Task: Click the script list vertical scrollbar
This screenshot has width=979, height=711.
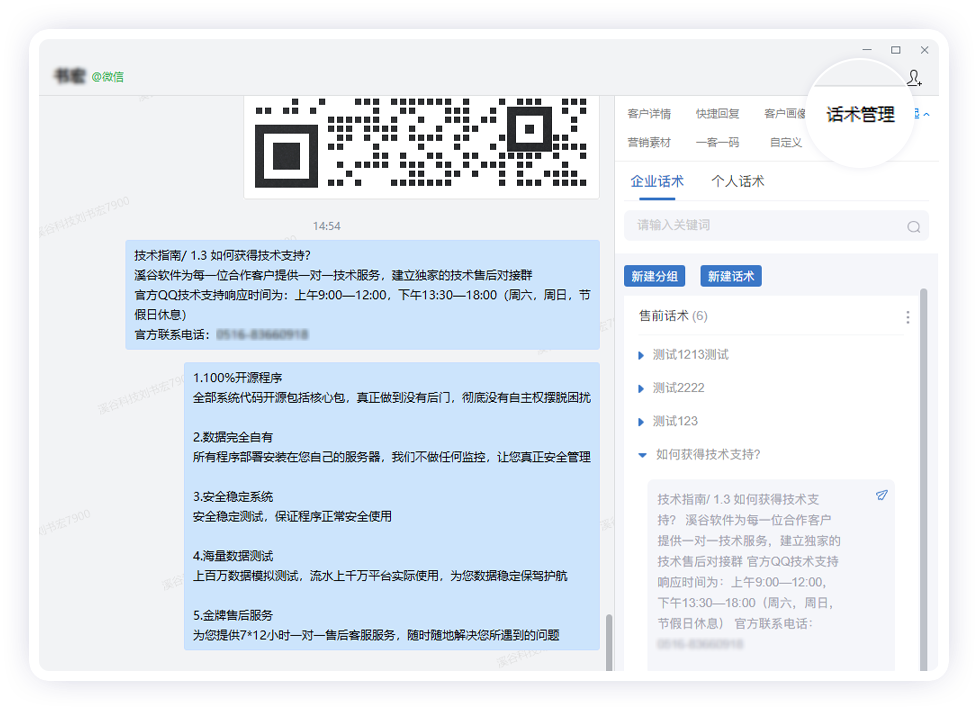Action: [x=923, y=479]
